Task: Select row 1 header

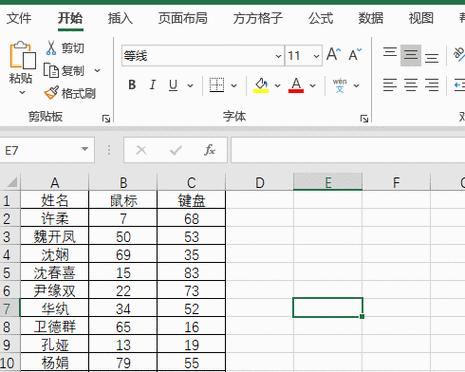Action: (x=10, y=200)
